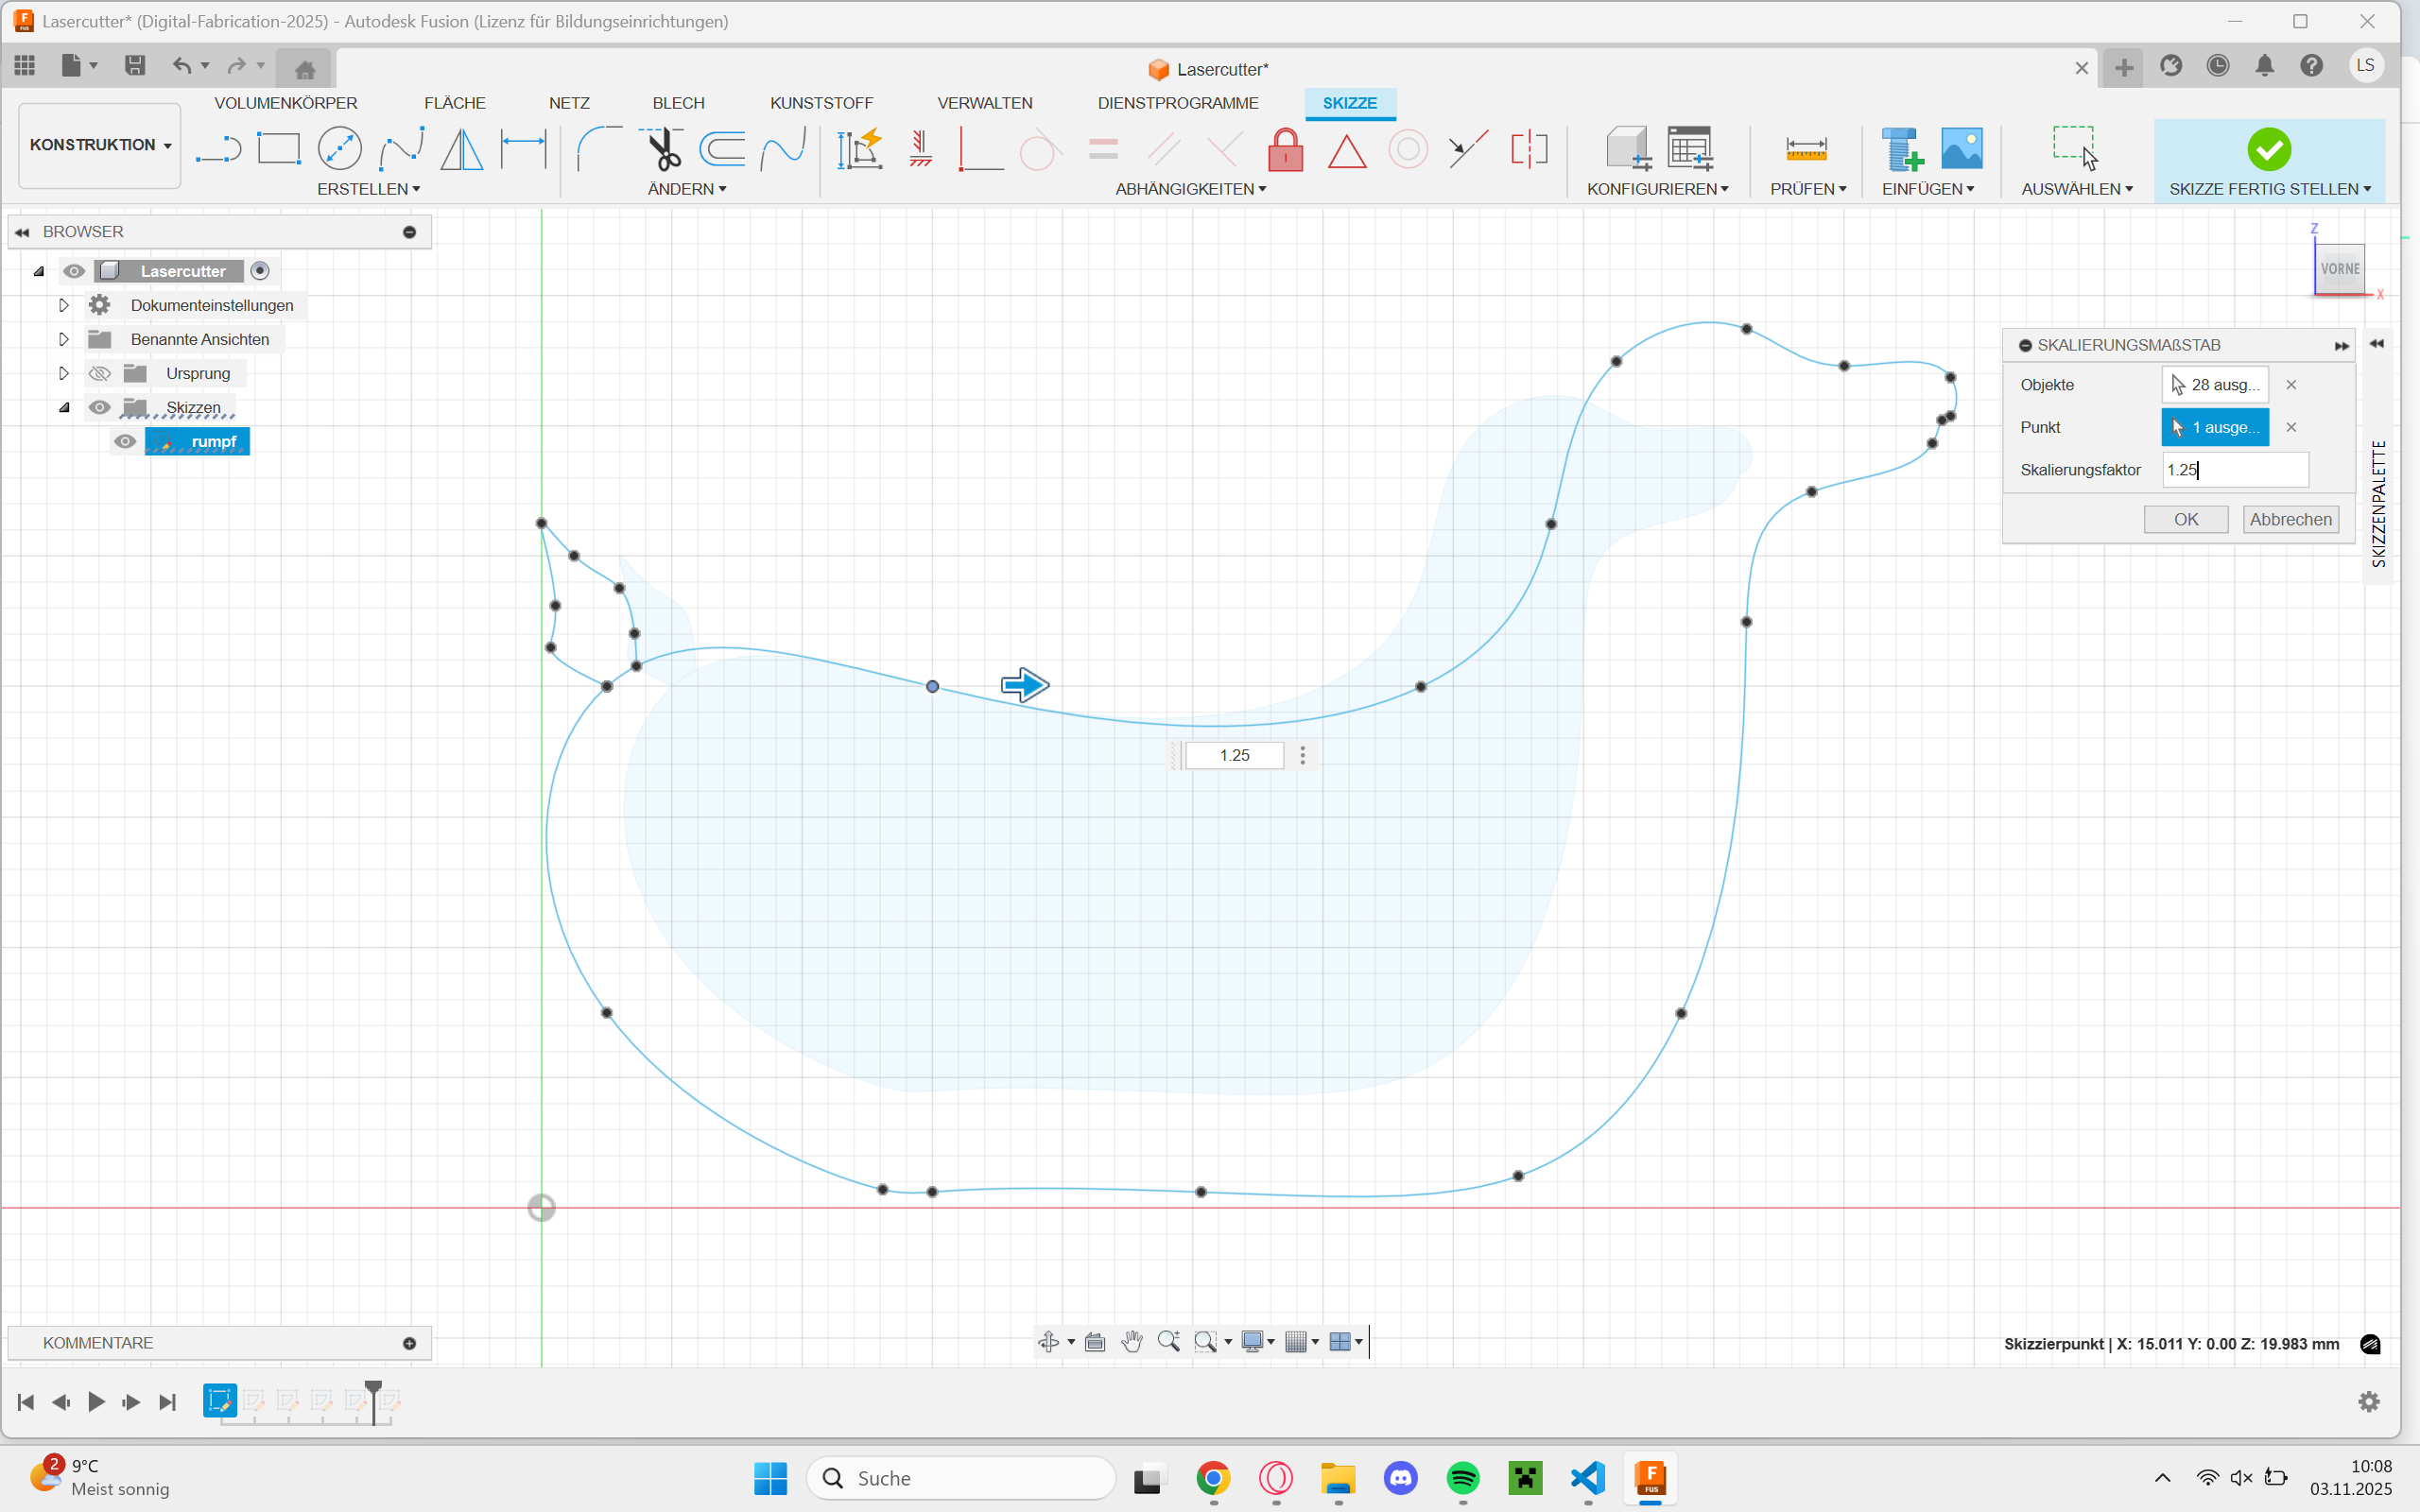This screenshot has height=1512, width=2420.
Task: Show the hidden Ursprung folder
Action: [99, 374]
